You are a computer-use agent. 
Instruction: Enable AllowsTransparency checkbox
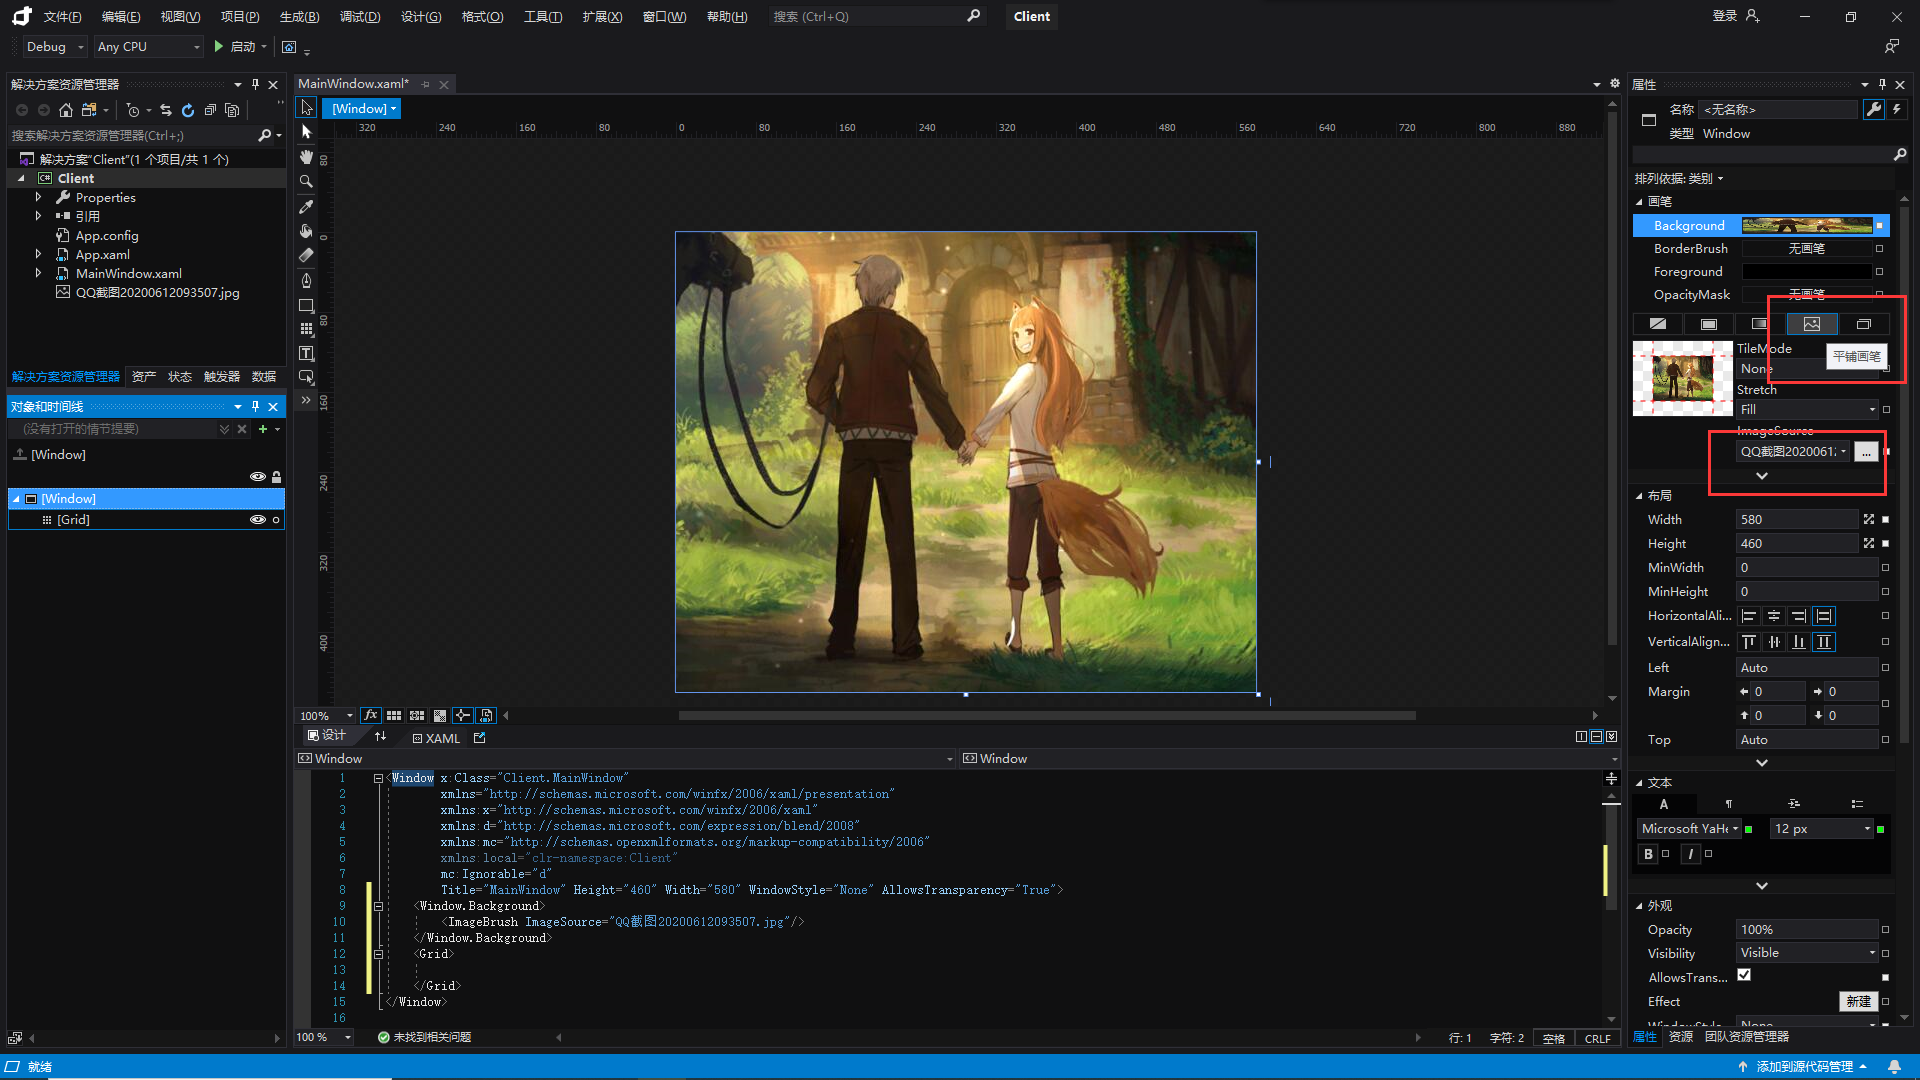pyautogui.click(x=1745, y=976)
